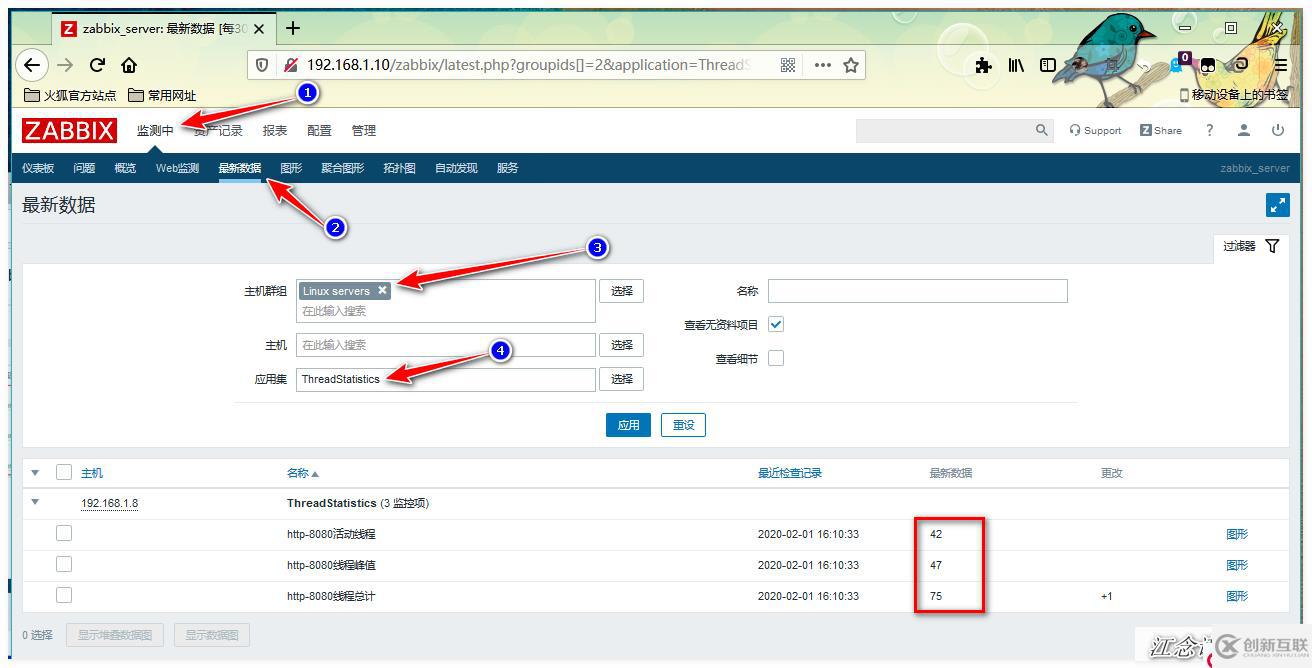Viewport: 1312px width, 668px height.
Task: Check the http-8080线程总计 row checkbox
Action: point(64,595)
